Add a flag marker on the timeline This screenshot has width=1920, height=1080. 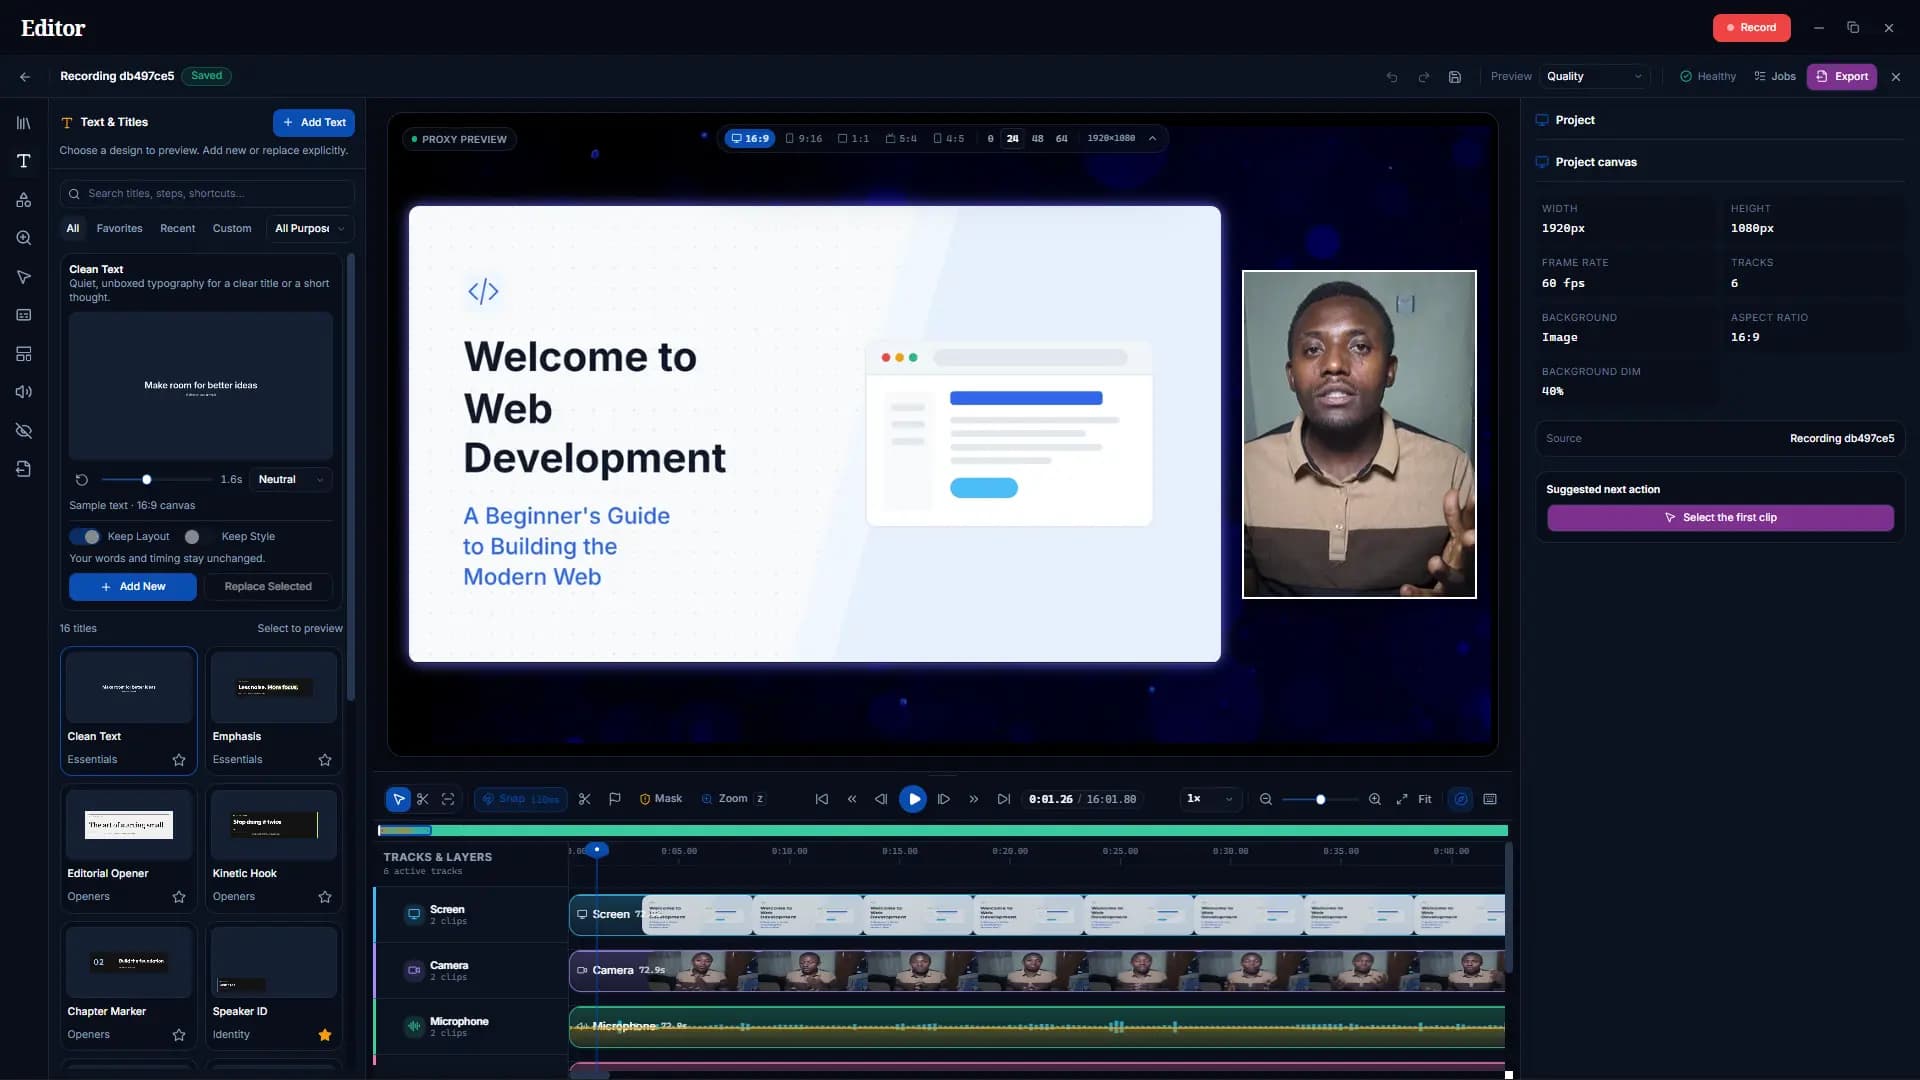click(615, 799)
